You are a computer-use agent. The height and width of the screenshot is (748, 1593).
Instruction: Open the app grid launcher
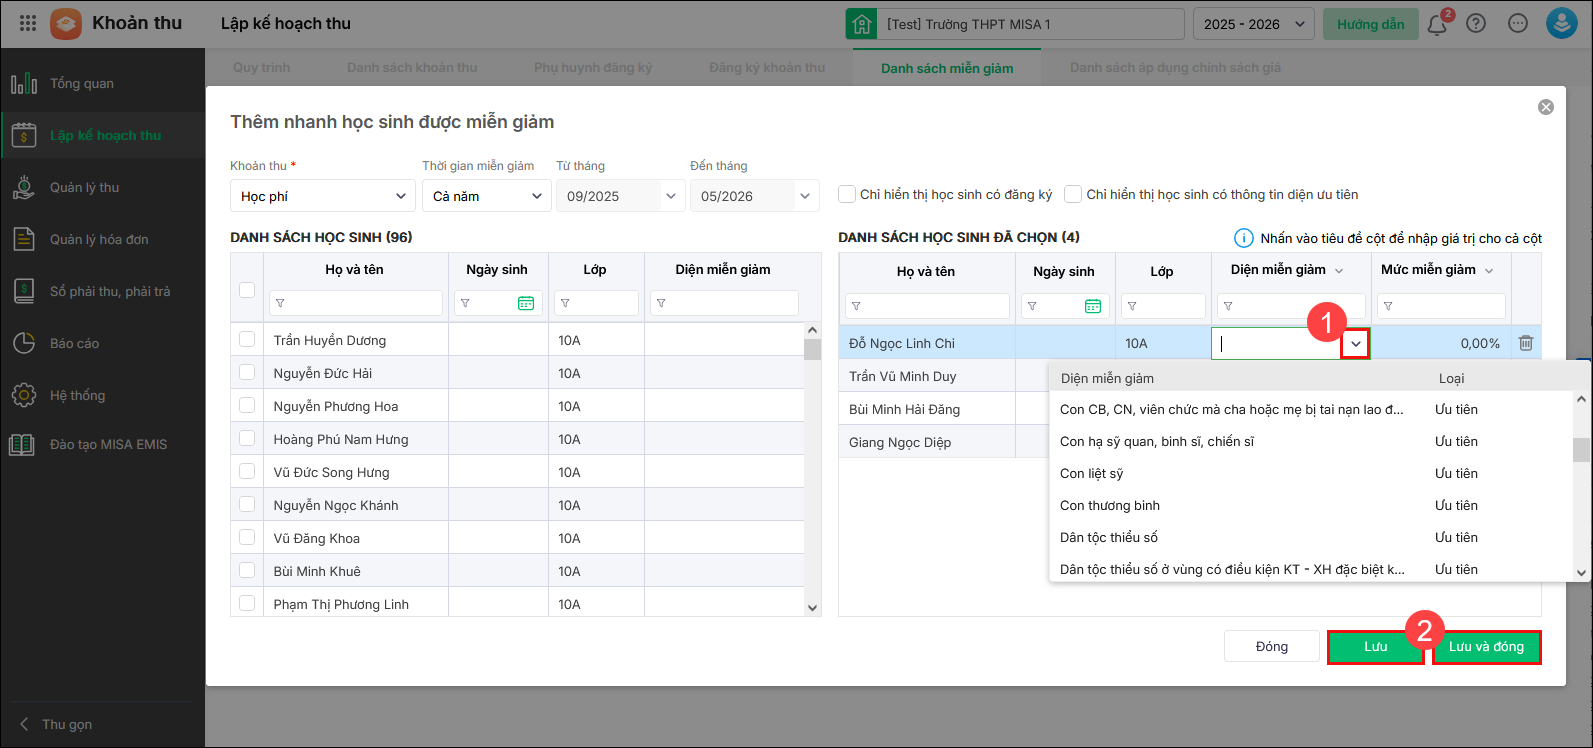(28, 23)
